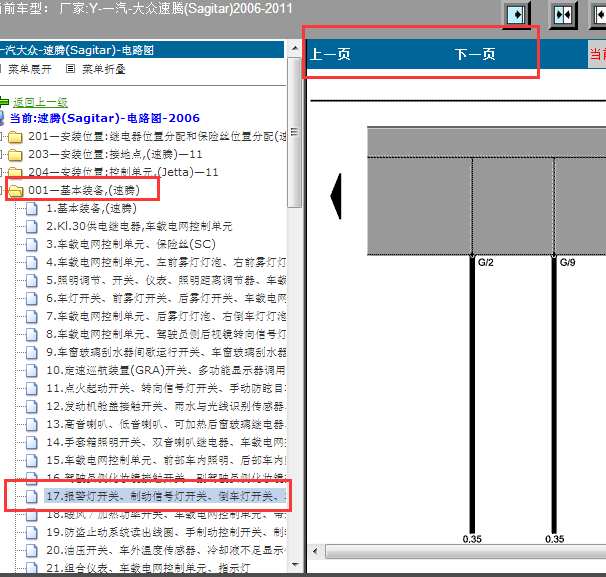Click the document icon beside item 9.车窗玻璃刮水器
The height and width of the screenshot is (577, 606).
pyautogui.click(x=32, y=352)
